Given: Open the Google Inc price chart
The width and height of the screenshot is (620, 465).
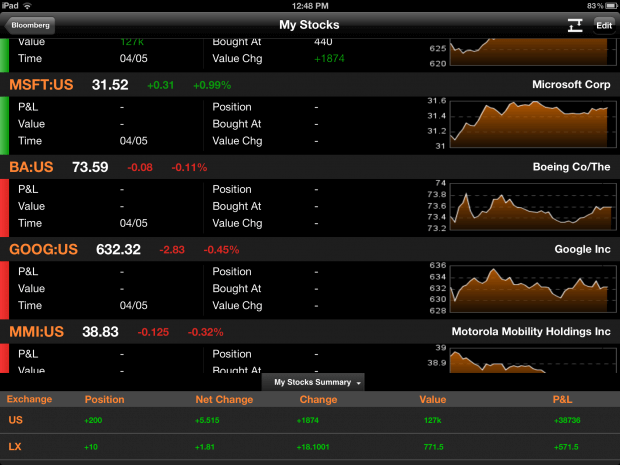Looking at the screenshot, I should point(533,289).
